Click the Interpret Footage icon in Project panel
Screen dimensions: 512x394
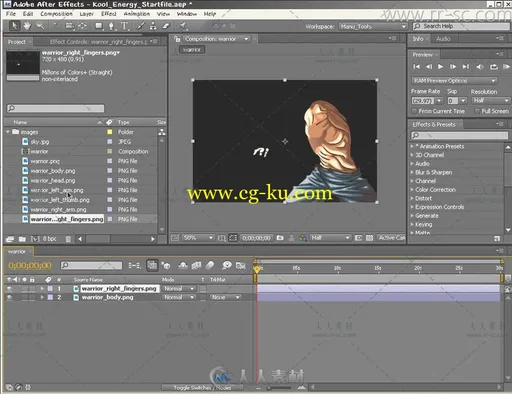coord(10,239)
